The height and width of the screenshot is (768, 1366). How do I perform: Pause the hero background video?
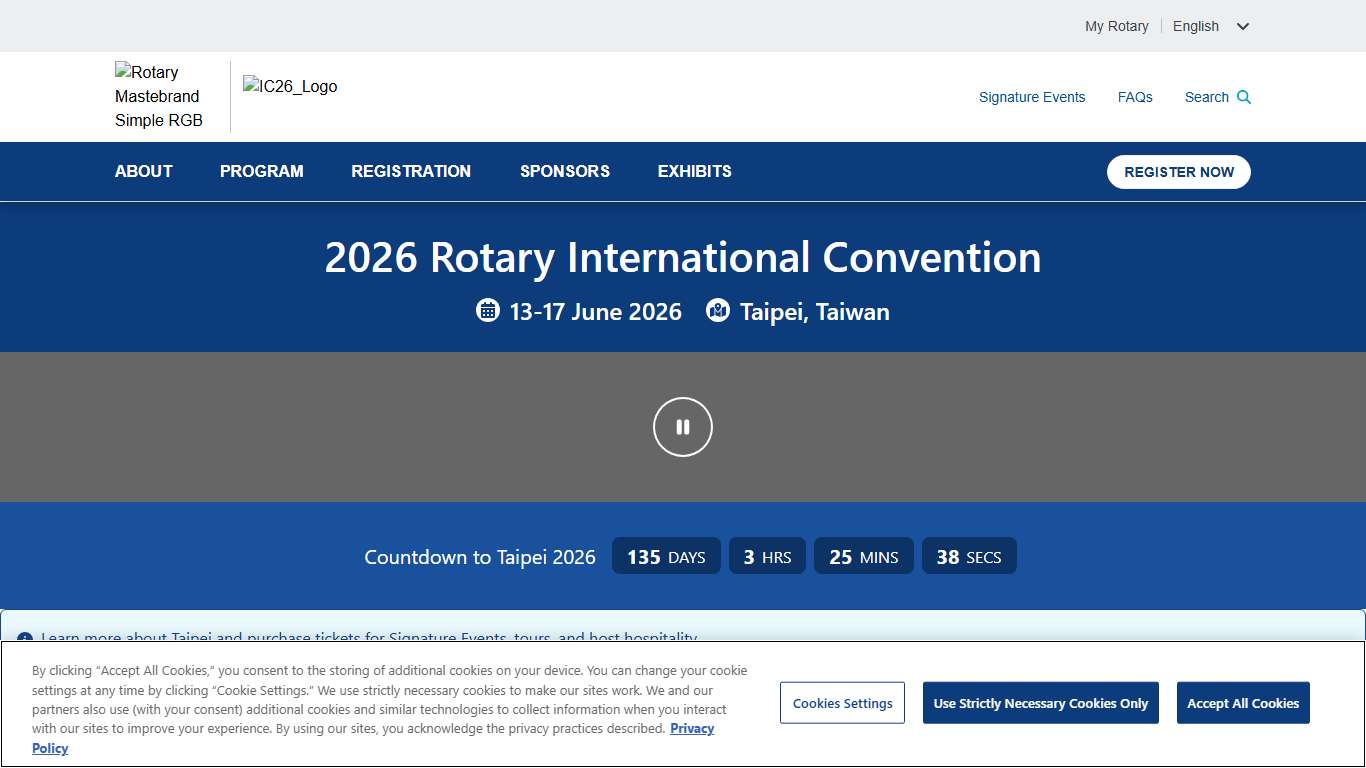683,427
